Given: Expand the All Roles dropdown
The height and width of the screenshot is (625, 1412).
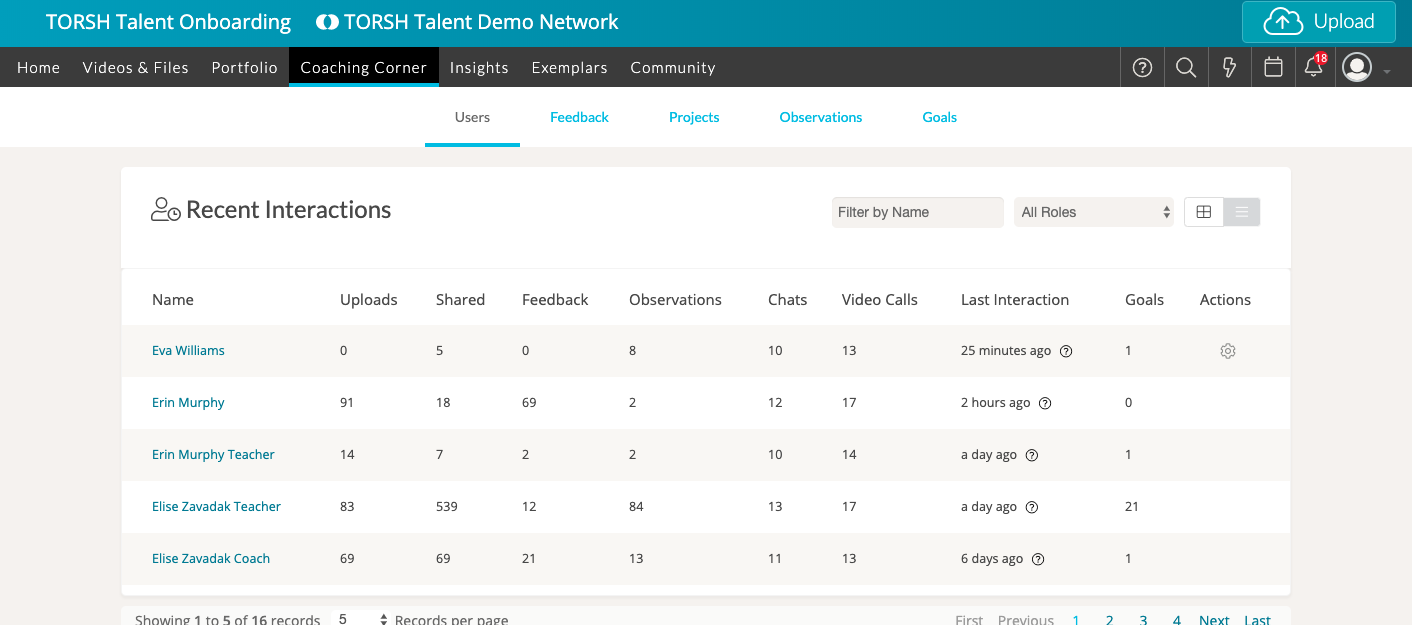Looking at the screenshot, I should click(1094, 212).
